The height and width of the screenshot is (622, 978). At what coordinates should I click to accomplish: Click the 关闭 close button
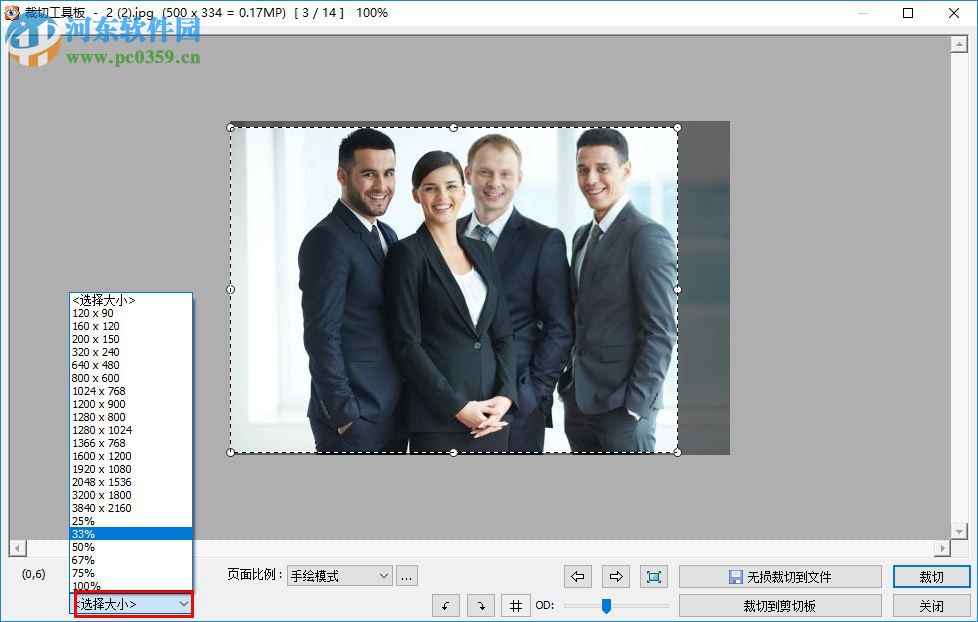click(x=930, y=604)
